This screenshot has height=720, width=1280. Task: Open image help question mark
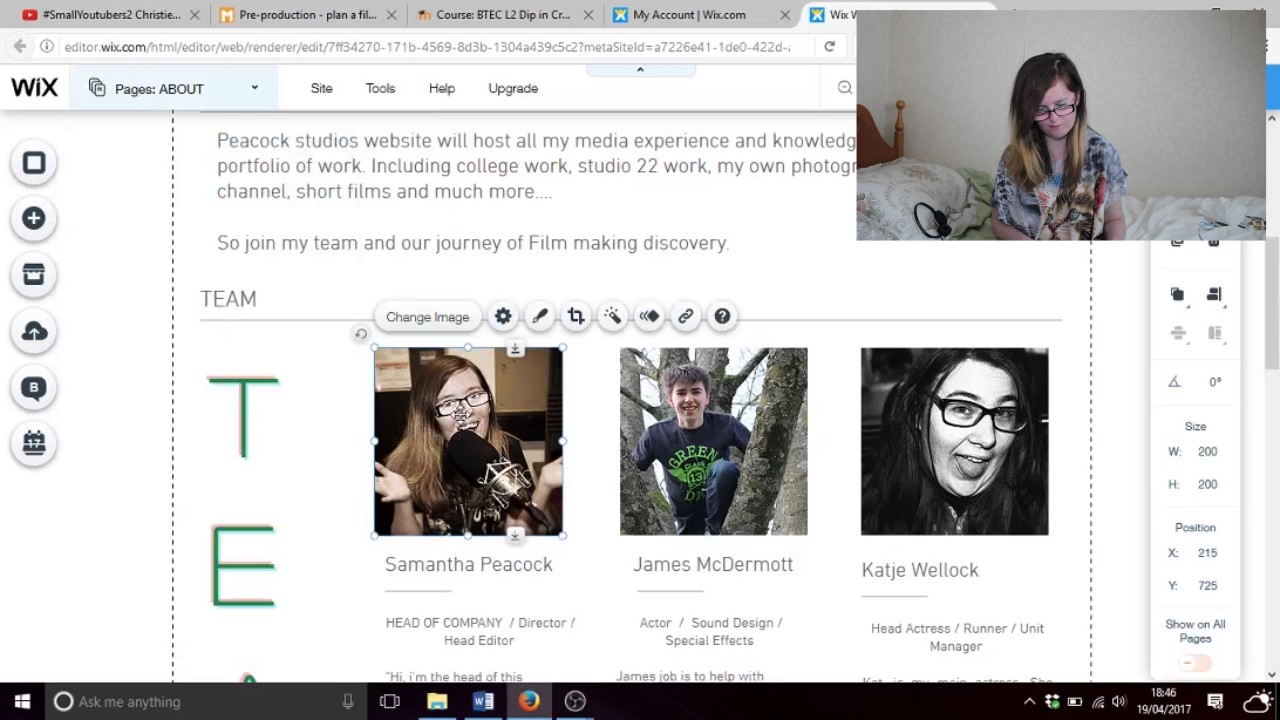click(722, 316)
